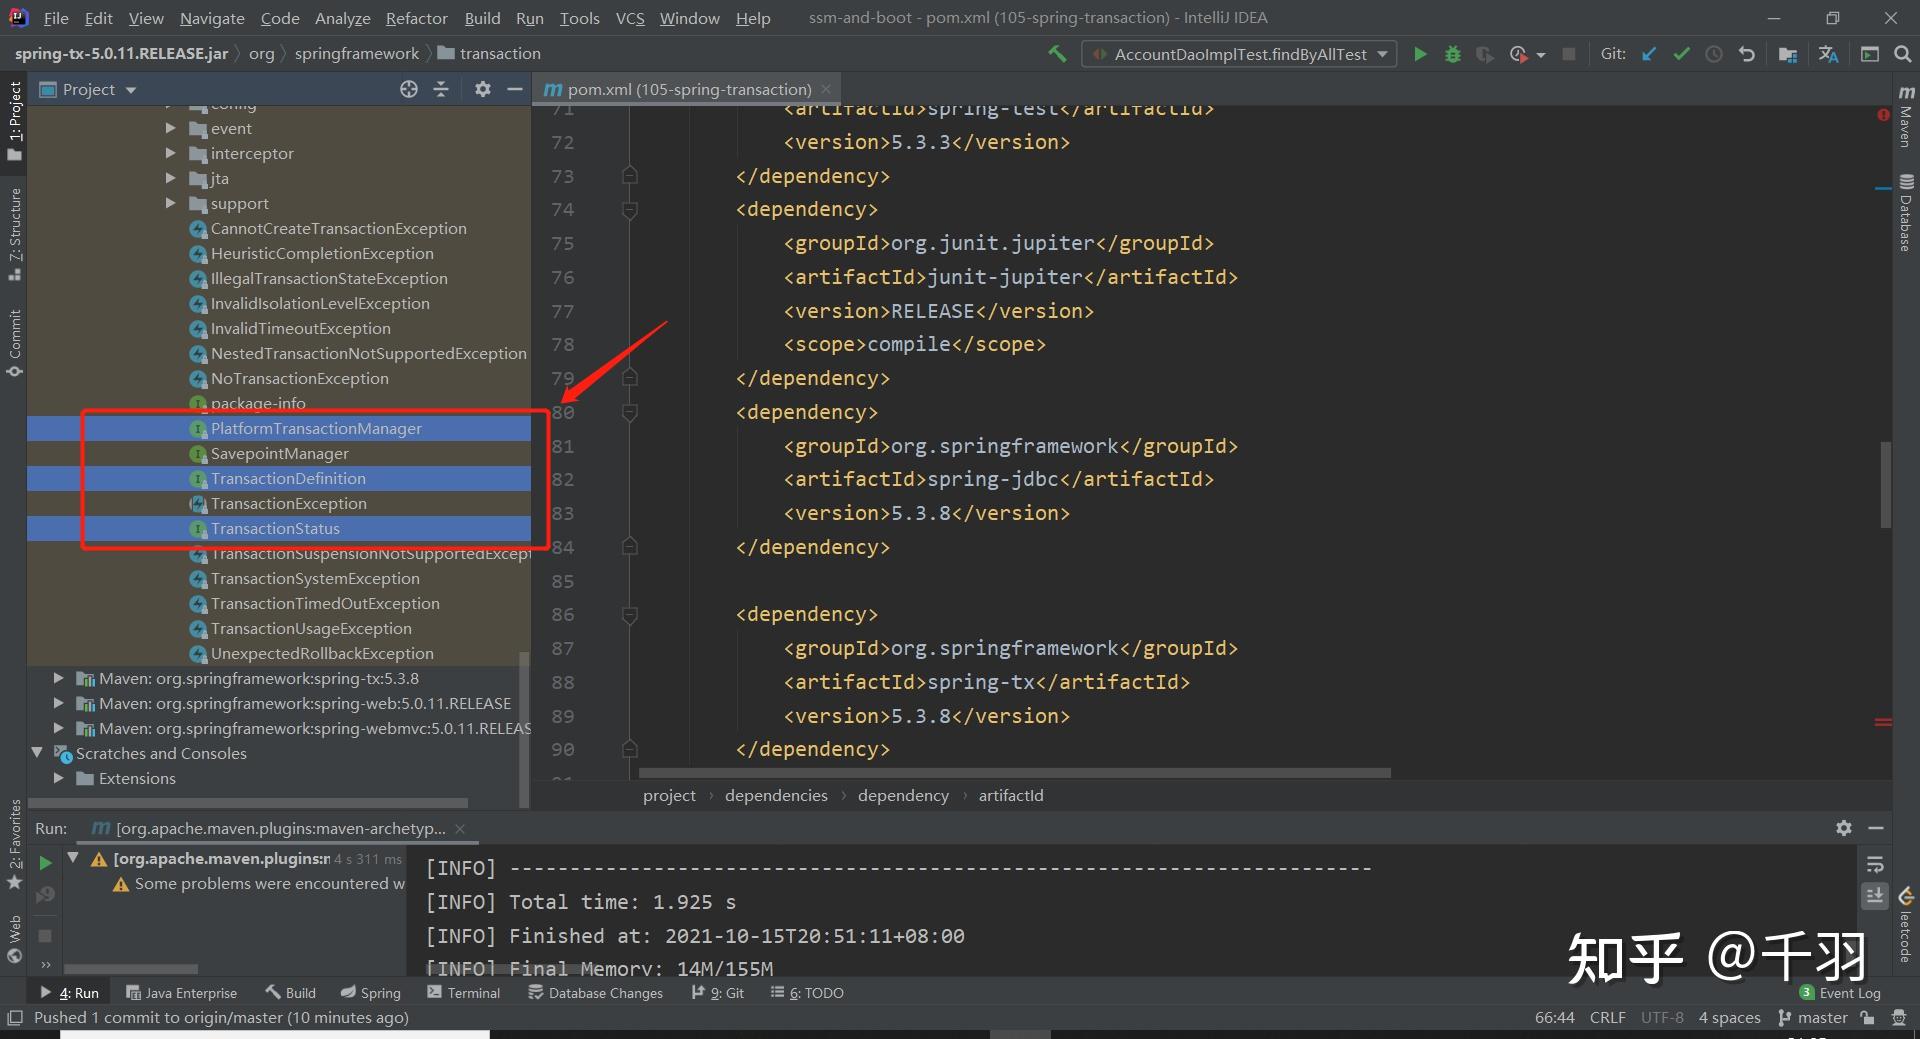Open Git history clock icon
This screenshot has height=1039, width=1920.
[1713, 54]
